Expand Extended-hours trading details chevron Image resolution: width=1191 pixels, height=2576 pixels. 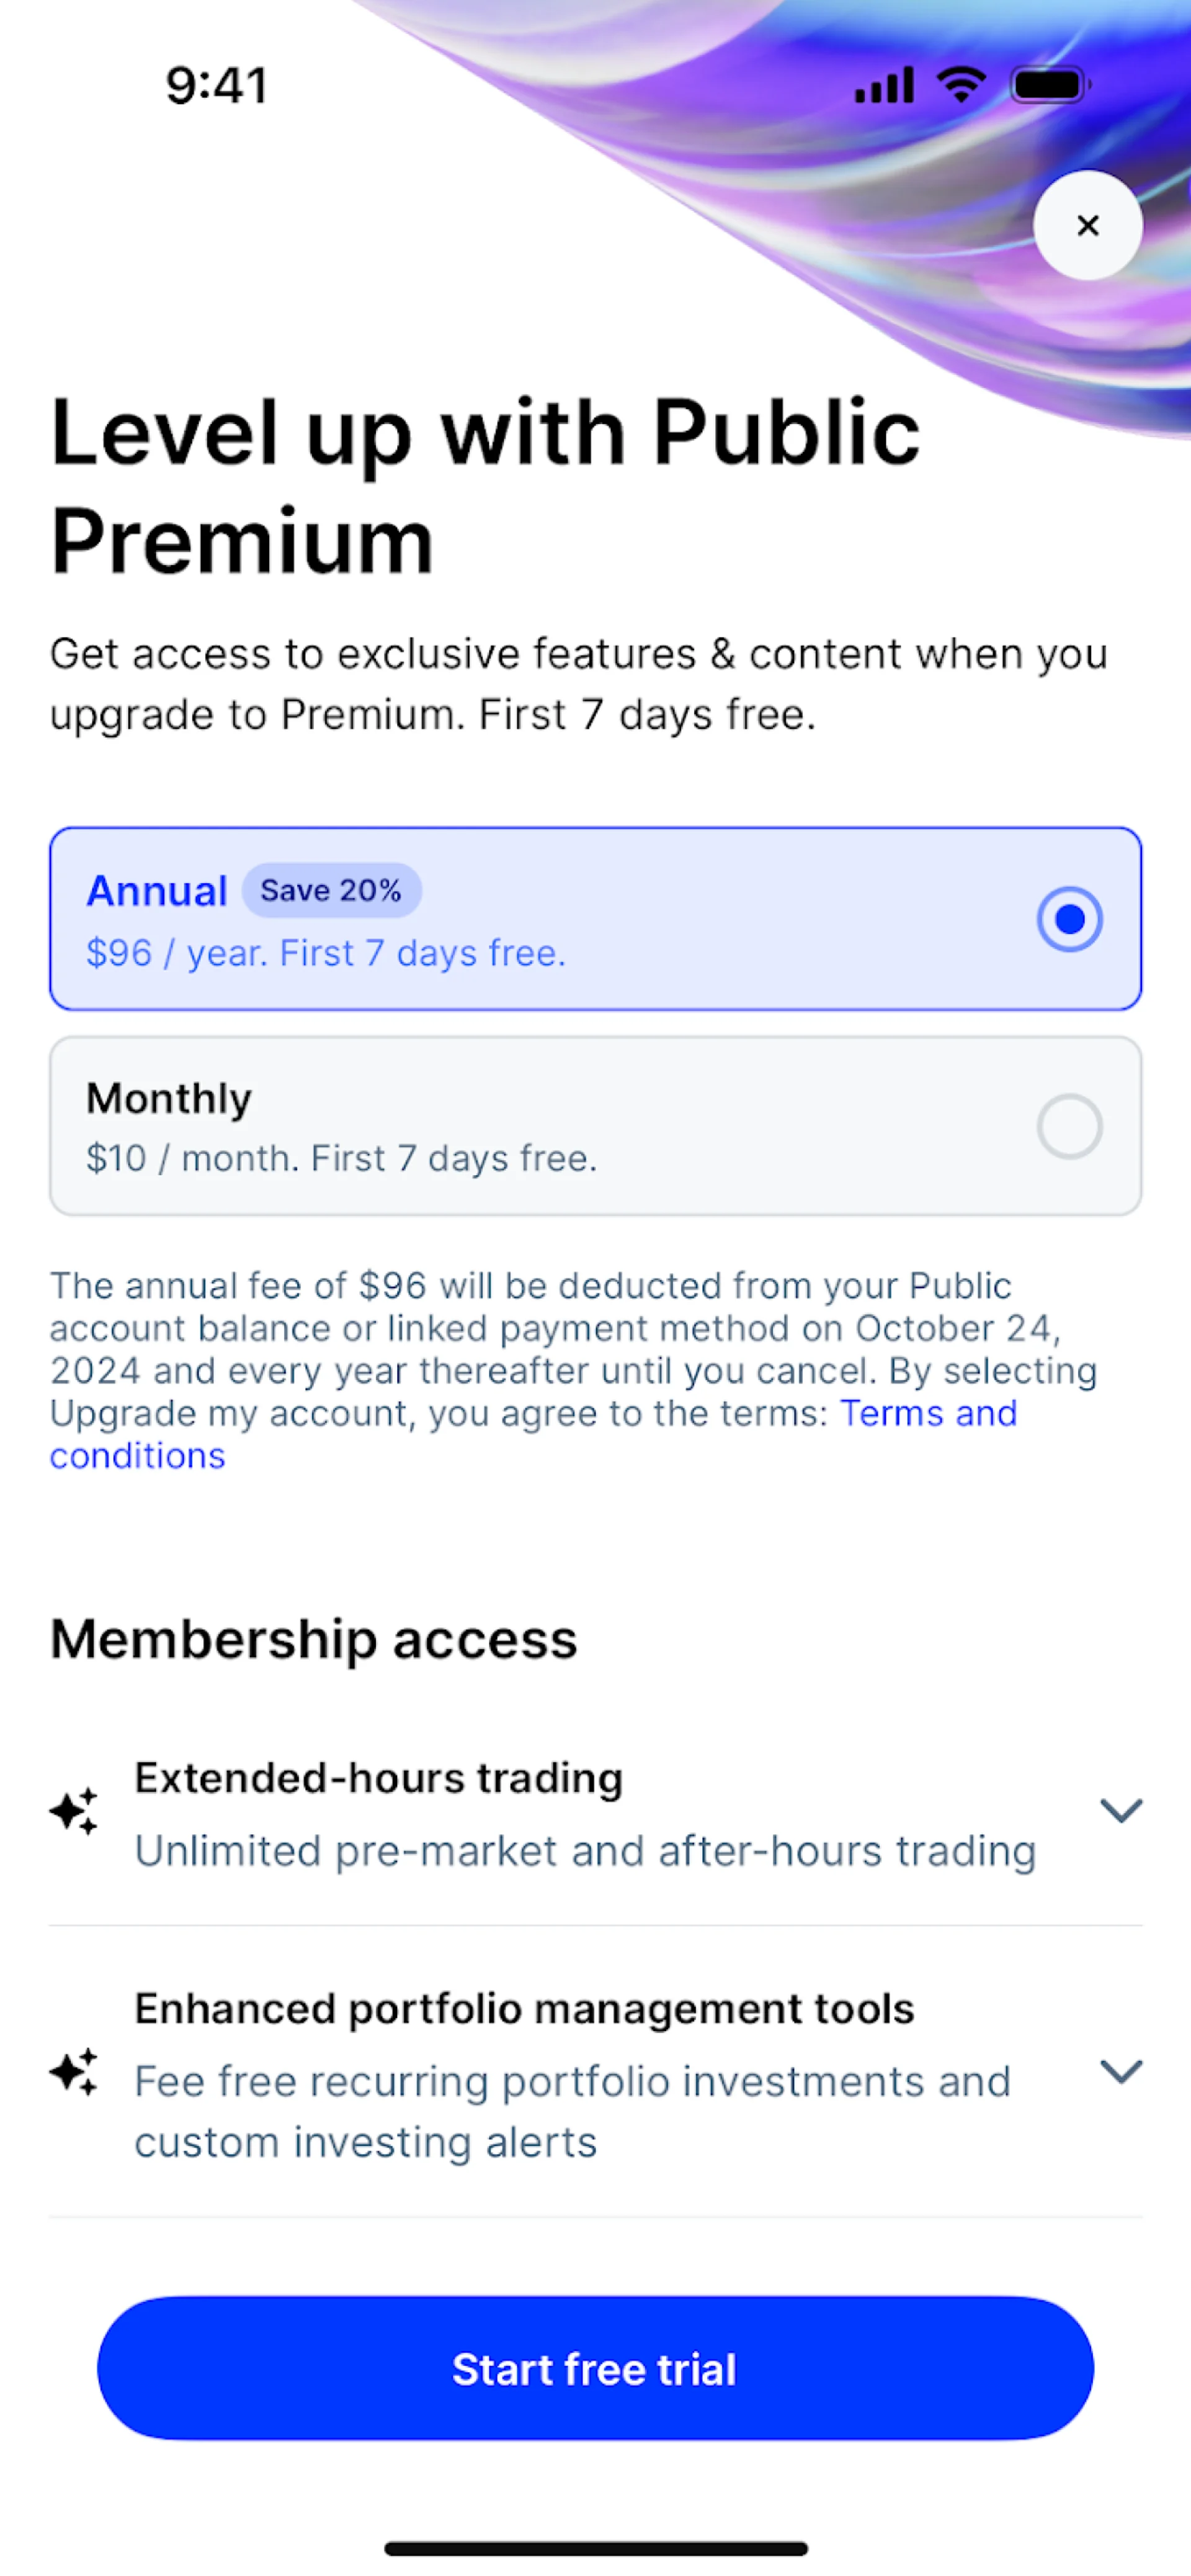(x=1121, y=1811)
